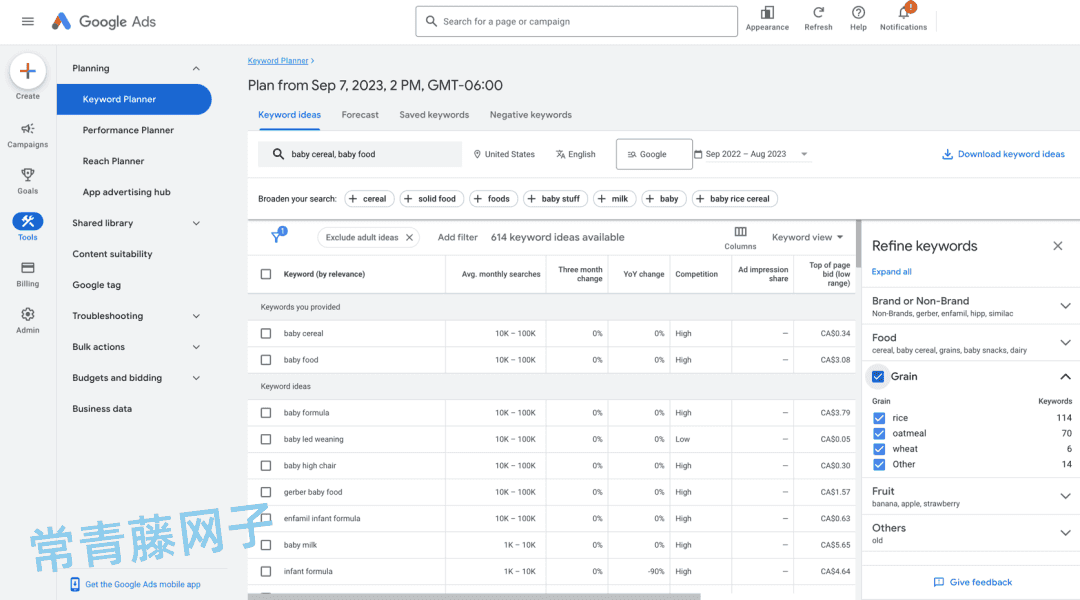Screen dimensions: 1080x600
Task: Click the mobile app phone icon
Action: [x=75, y=584]
